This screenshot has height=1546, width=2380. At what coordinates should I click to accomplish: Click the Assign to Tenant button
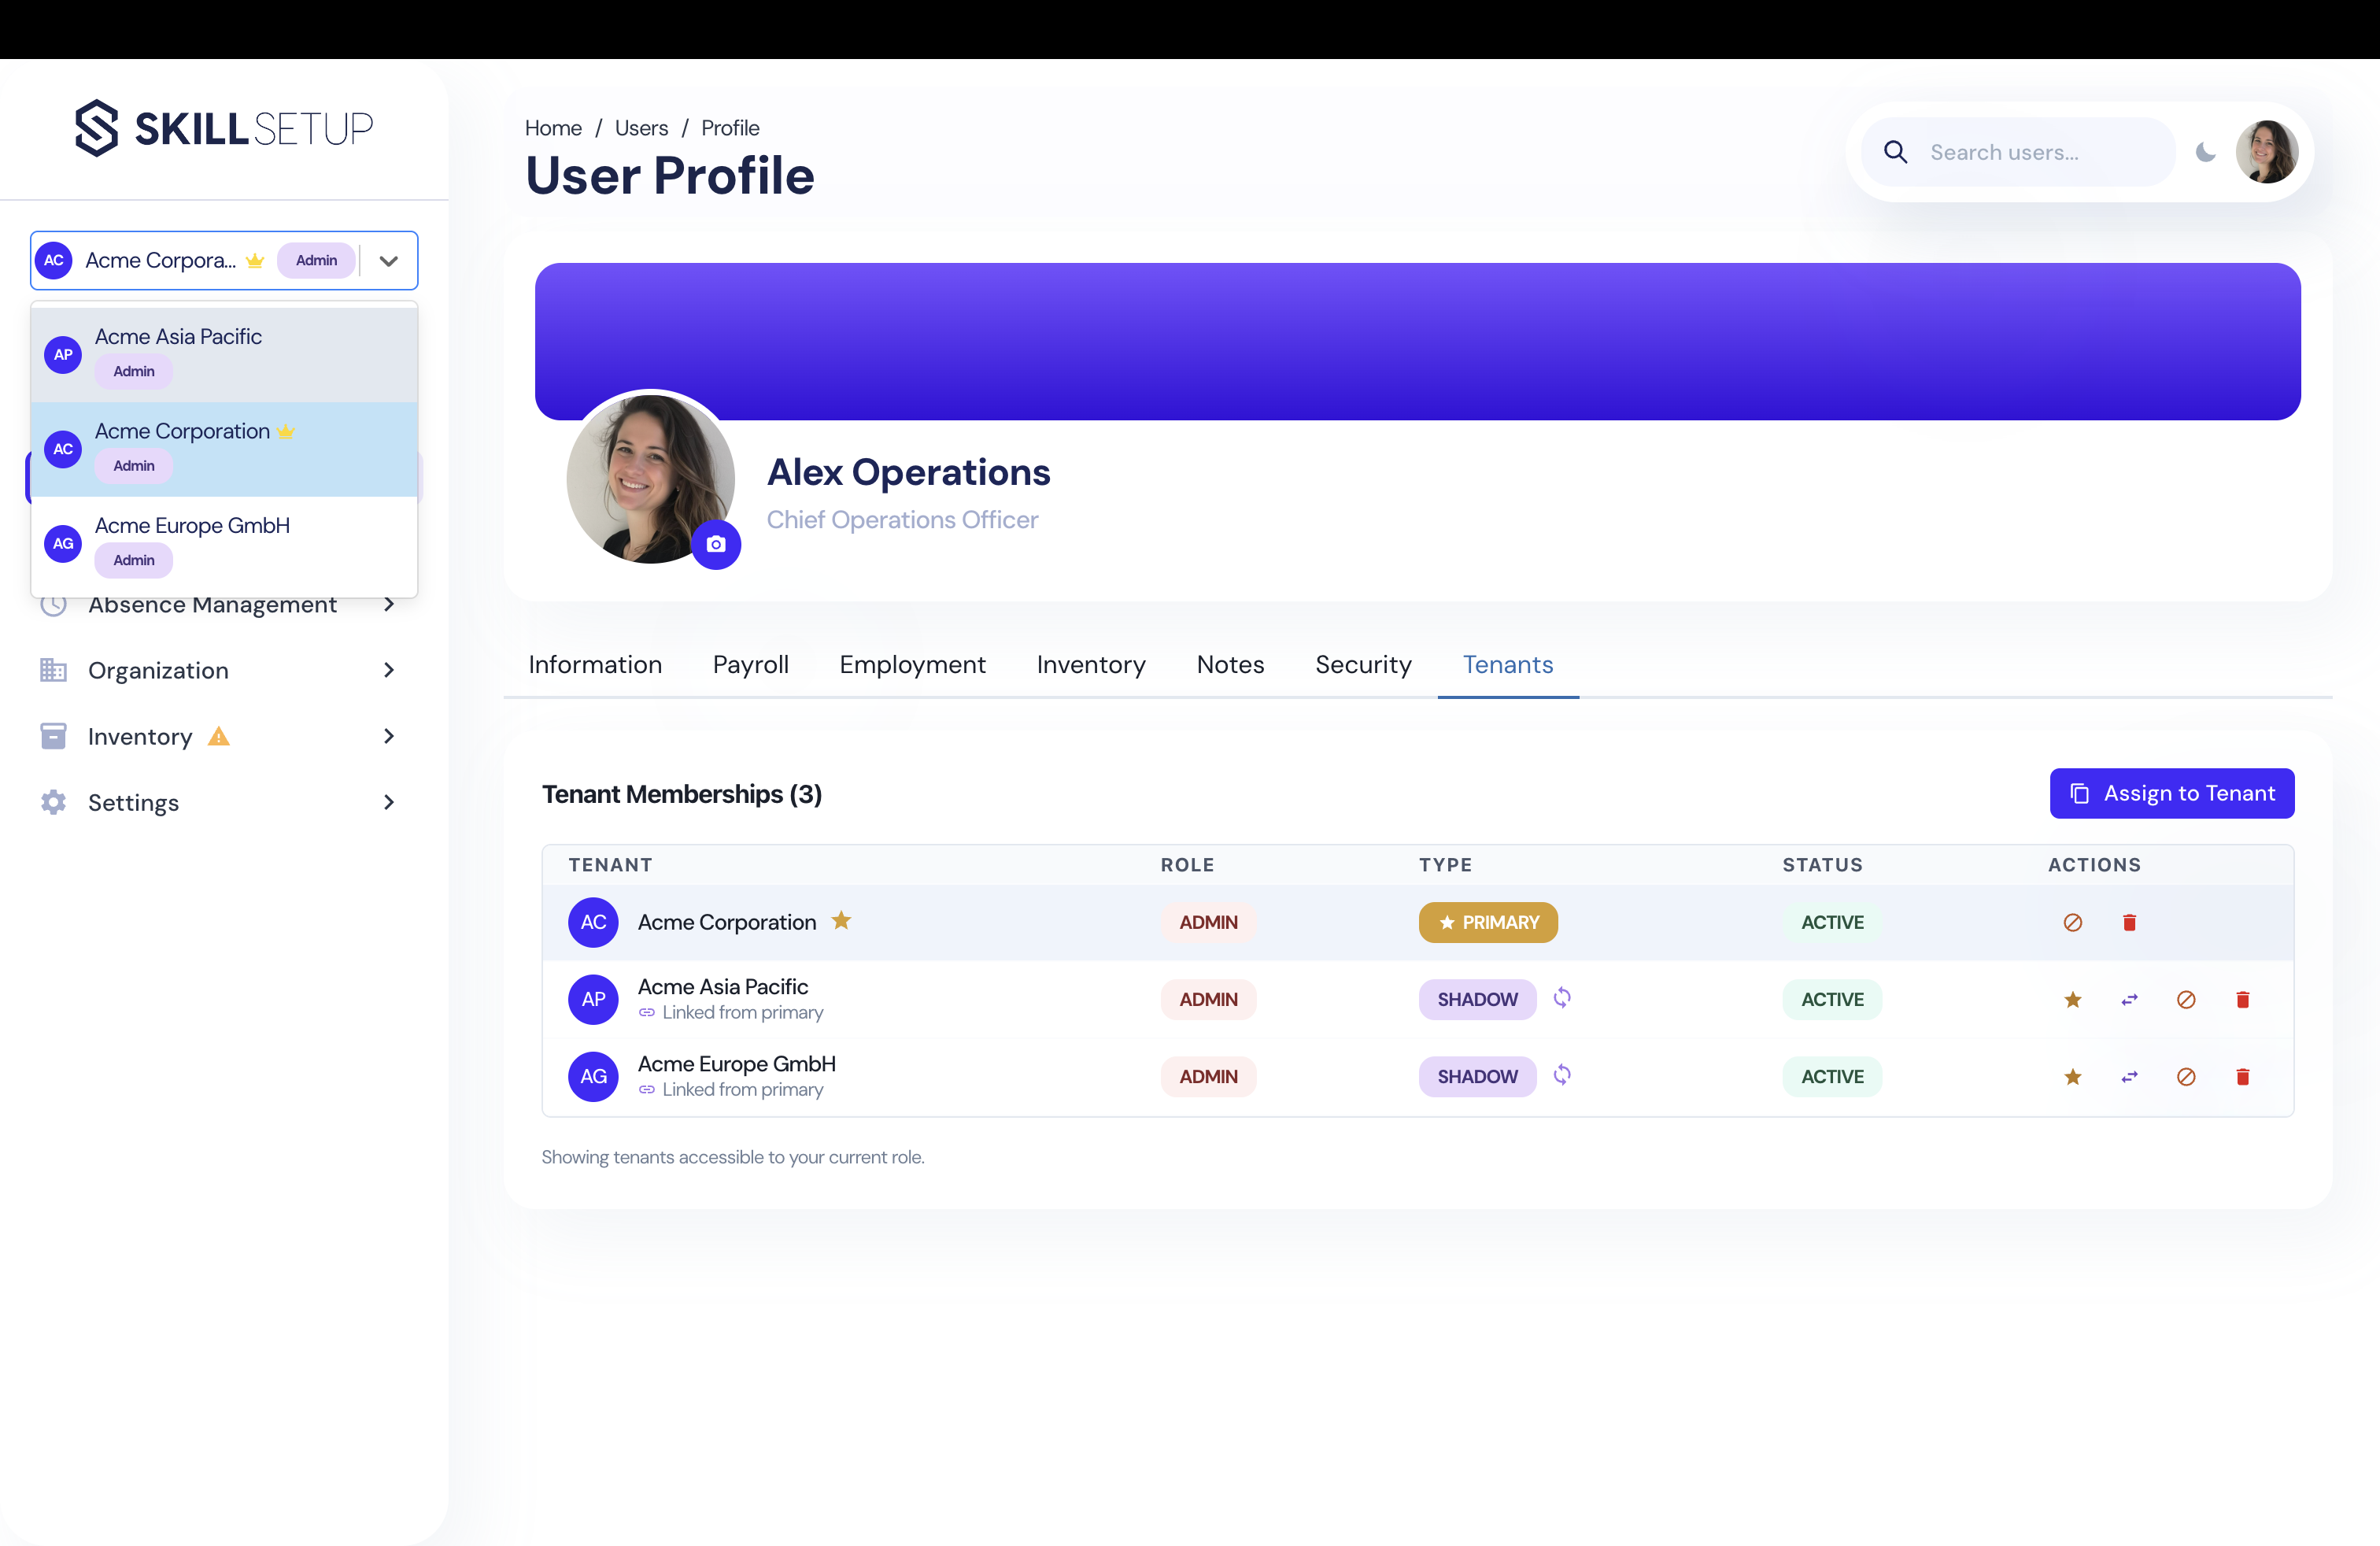point(2172,793)
